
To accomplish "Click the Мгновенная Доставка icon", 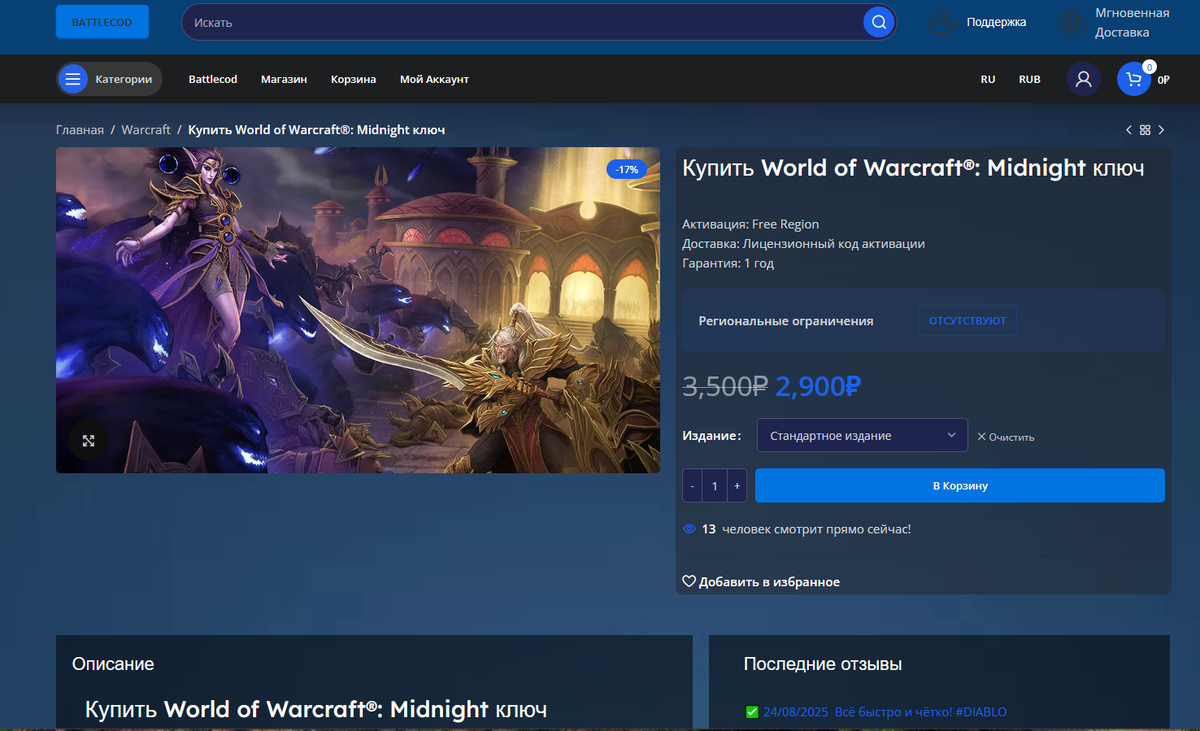I will [x=1072, y=22].
